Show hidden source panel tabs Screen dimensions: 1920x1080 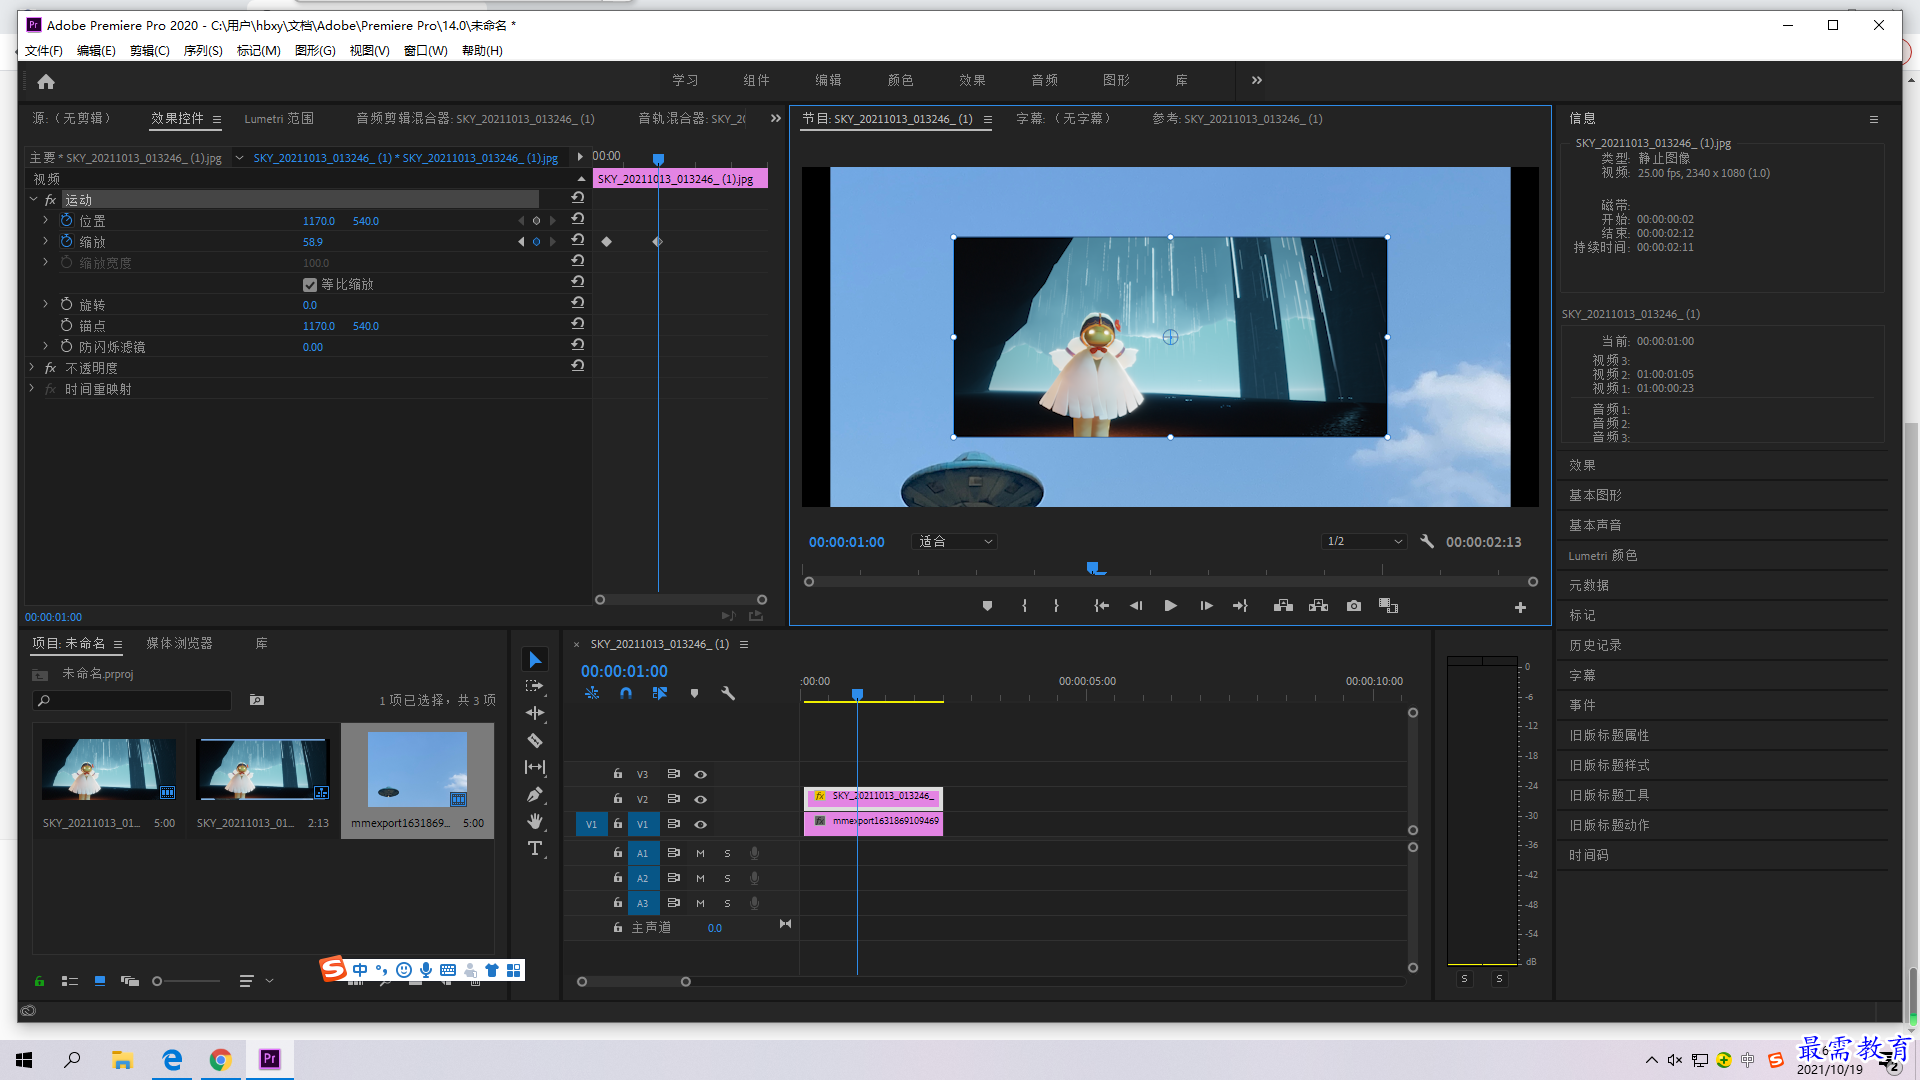tap(775, 118)
